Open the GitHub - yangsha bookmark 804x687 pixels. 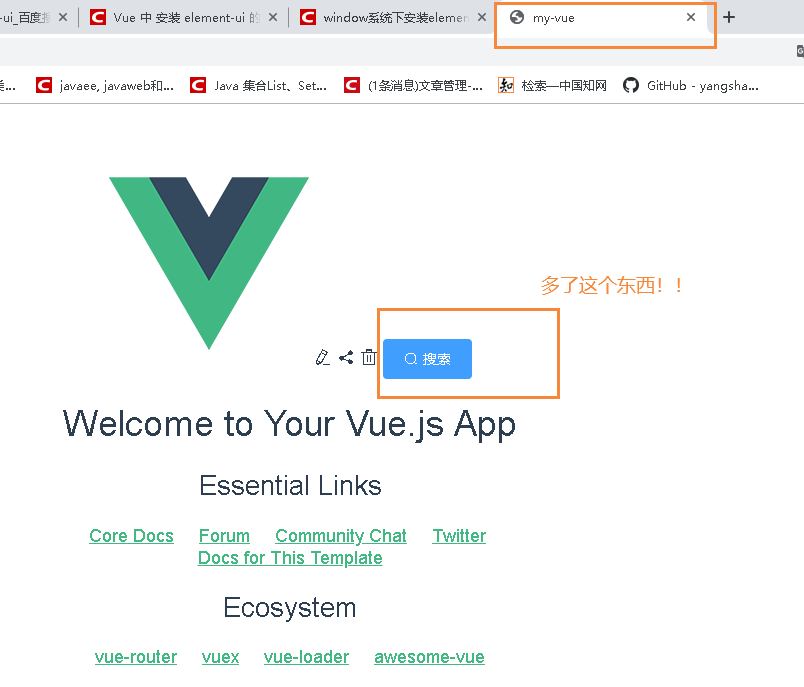pyautogui.click(x=690, y=86)
